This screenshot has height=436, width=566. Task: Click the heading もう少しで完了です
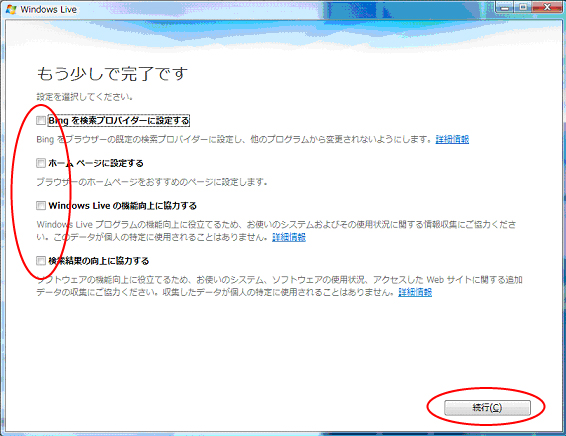[x=112, y=74]
